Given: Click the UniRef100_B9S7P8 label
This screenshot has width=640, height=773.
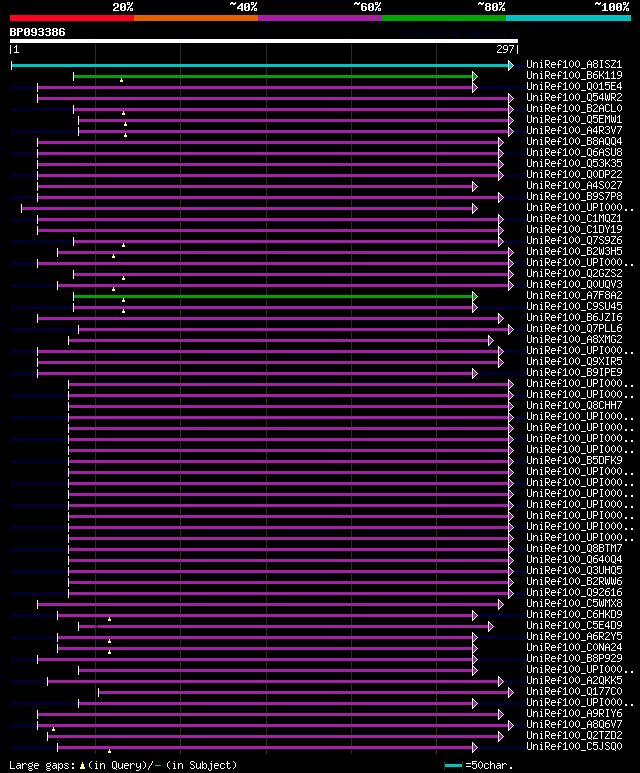Looking at the screenshot, I should point(574,196).
